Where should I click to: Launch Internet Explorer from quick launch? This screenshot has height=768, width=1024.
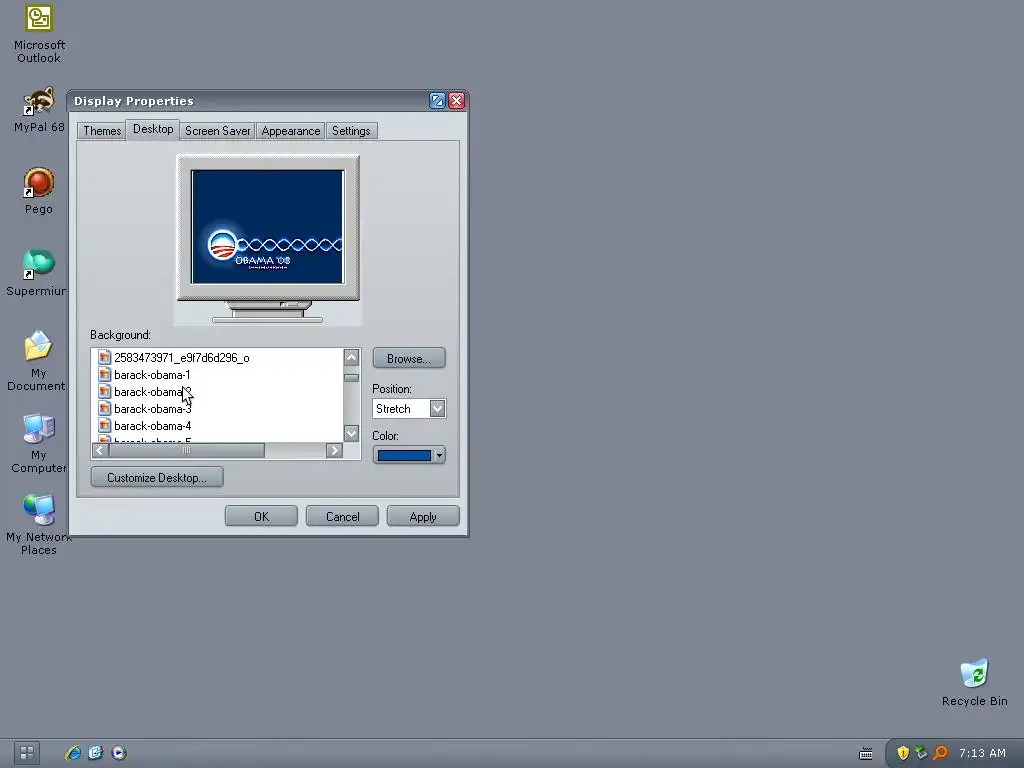tap(73, 753)
